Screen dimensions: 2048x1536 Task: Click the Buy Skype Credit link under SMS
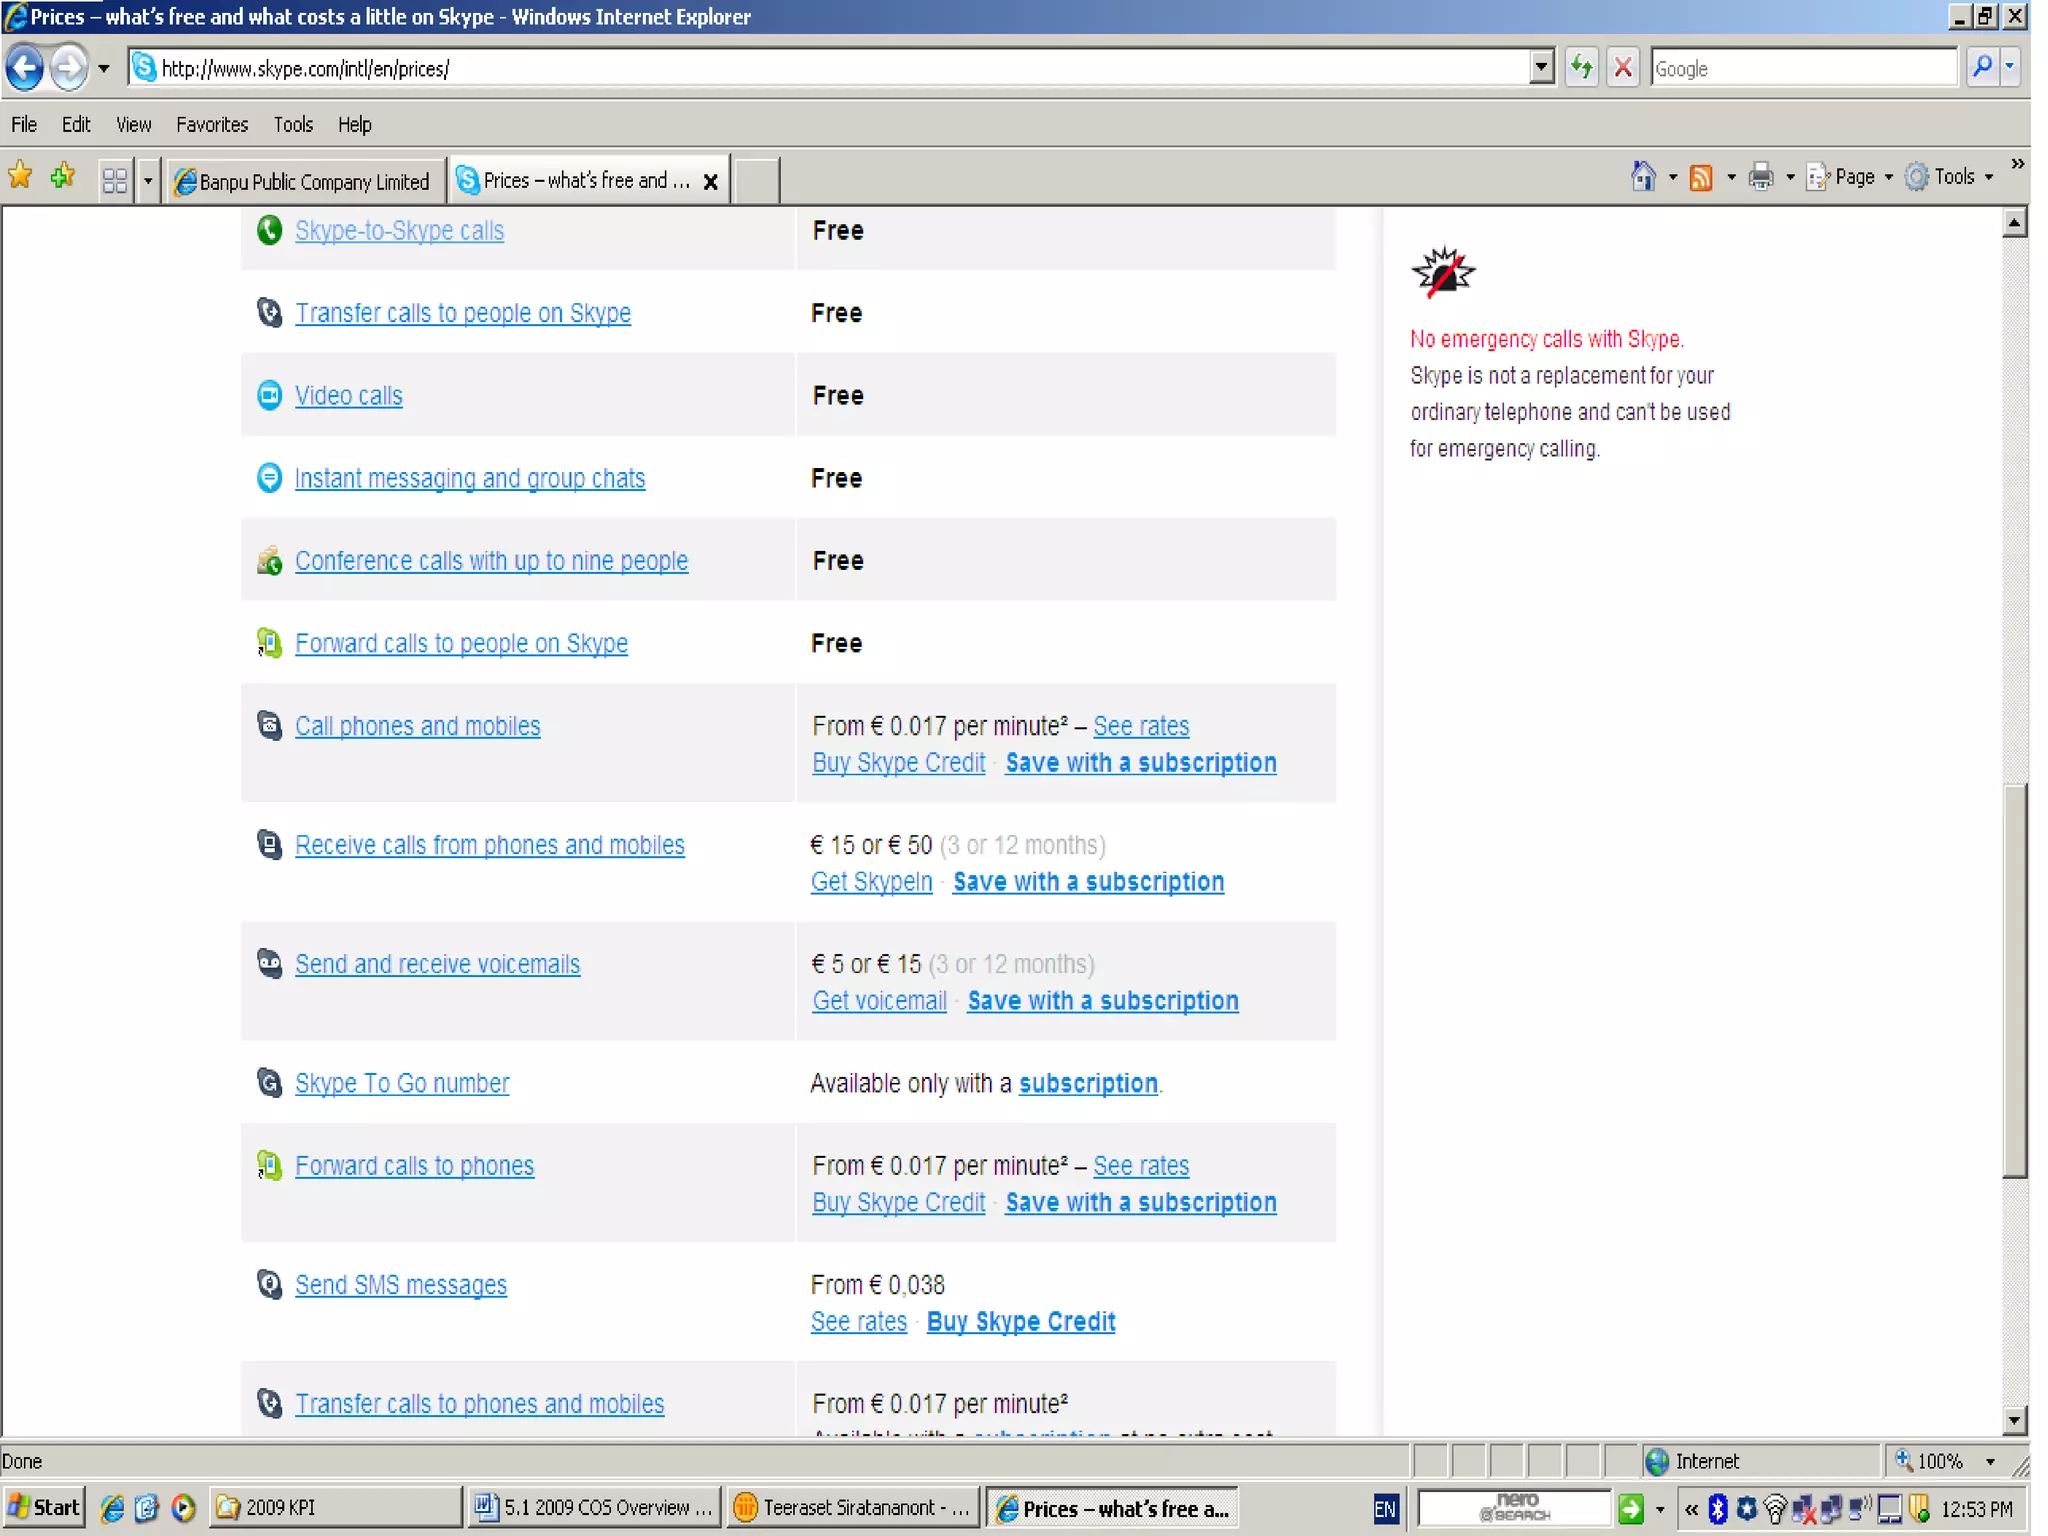pyautogui.click(x=1020, y=1322)
